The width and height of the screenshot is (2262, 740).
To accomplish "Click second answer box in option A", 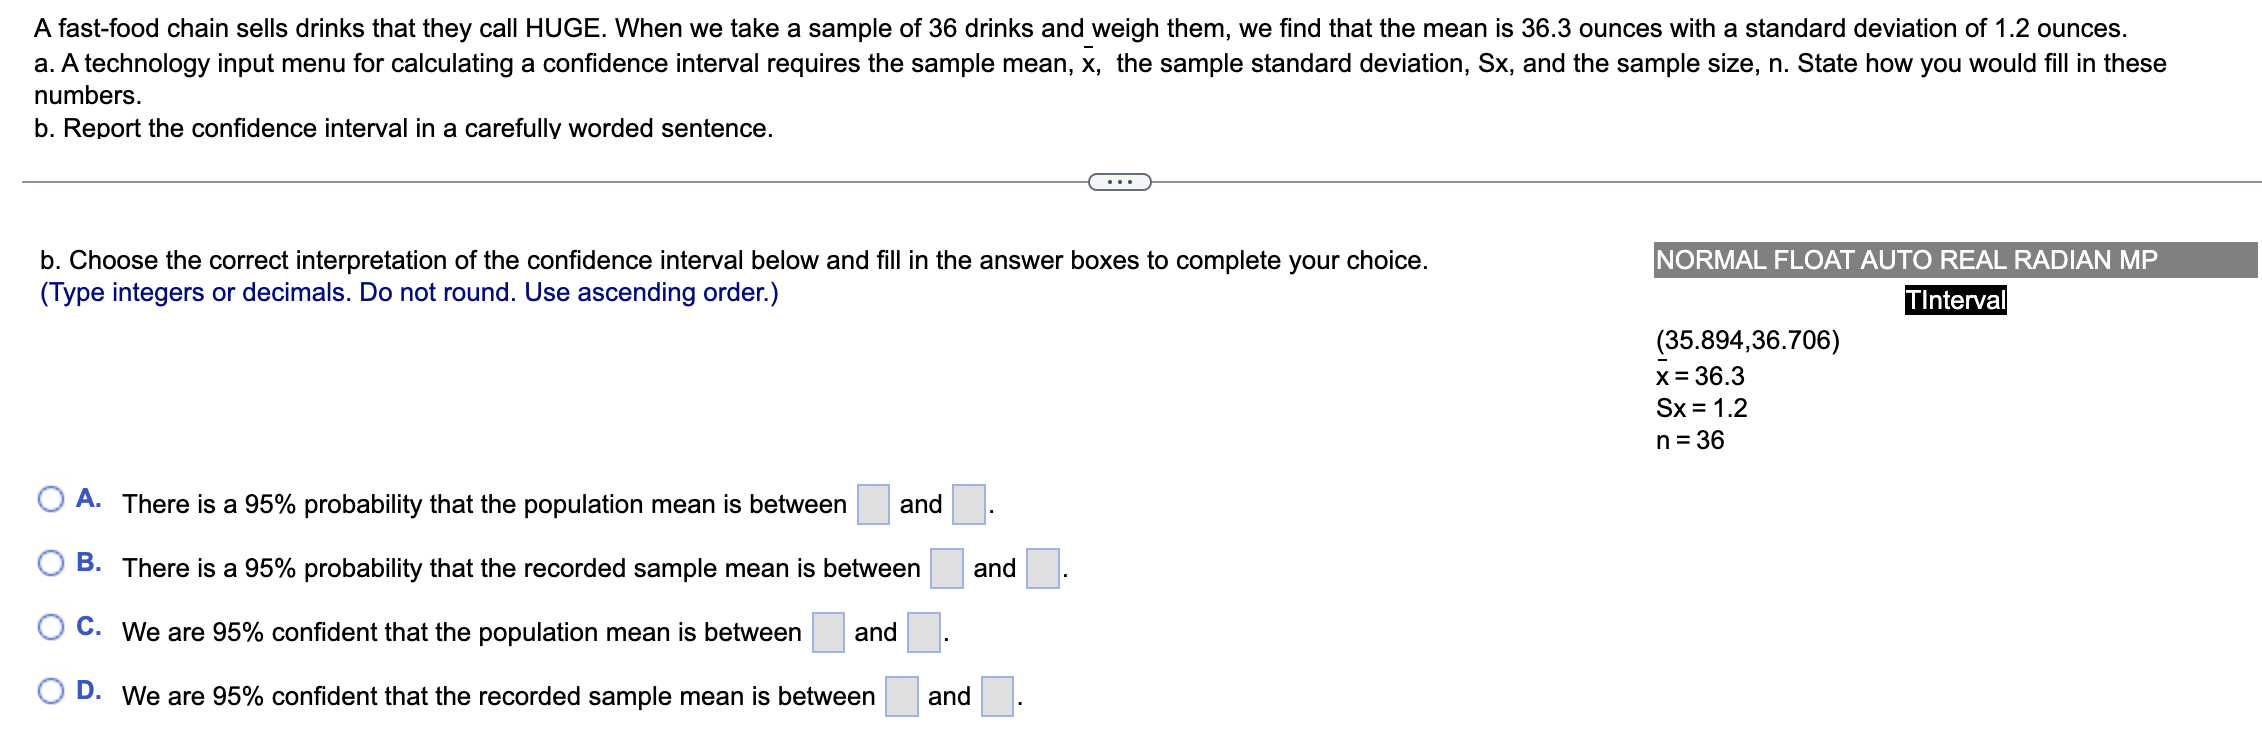I will tap(969, 504).
